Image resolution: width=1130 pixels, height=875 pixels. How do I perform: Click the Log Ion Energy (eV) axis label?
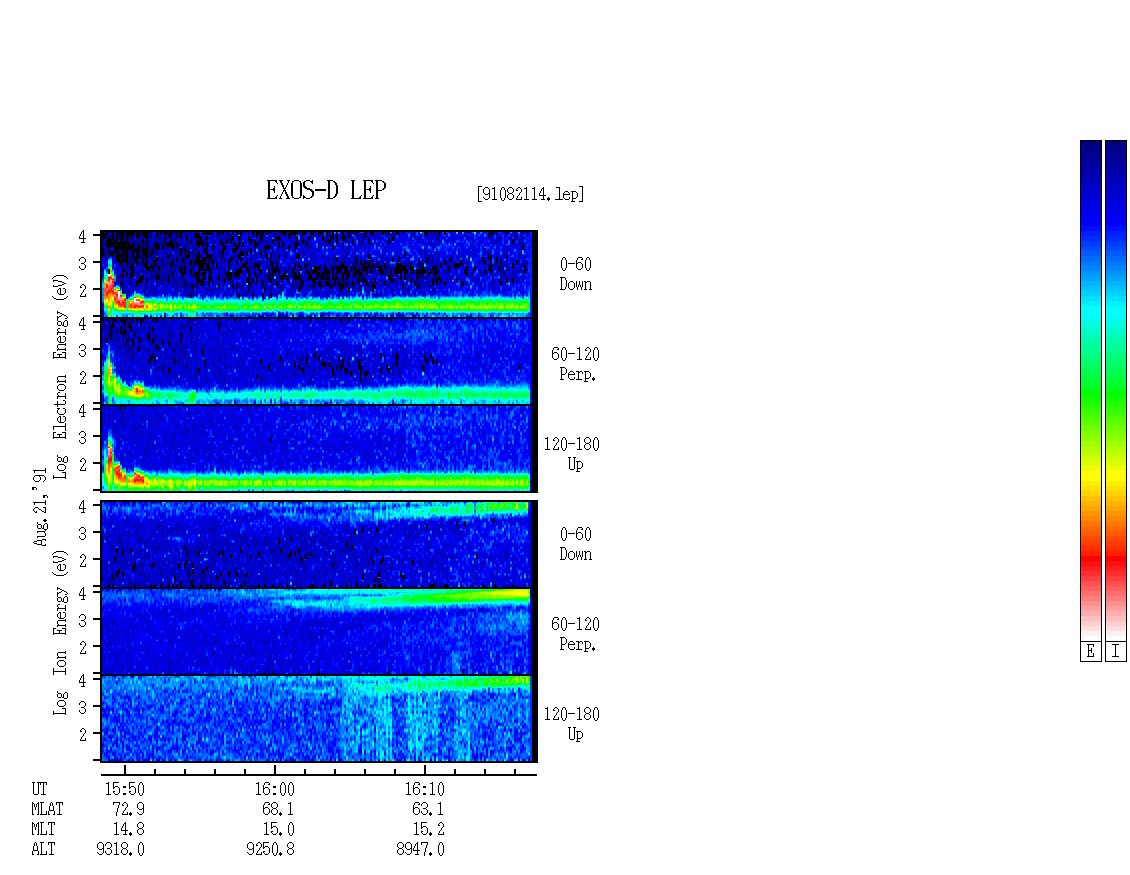point(60,633)
